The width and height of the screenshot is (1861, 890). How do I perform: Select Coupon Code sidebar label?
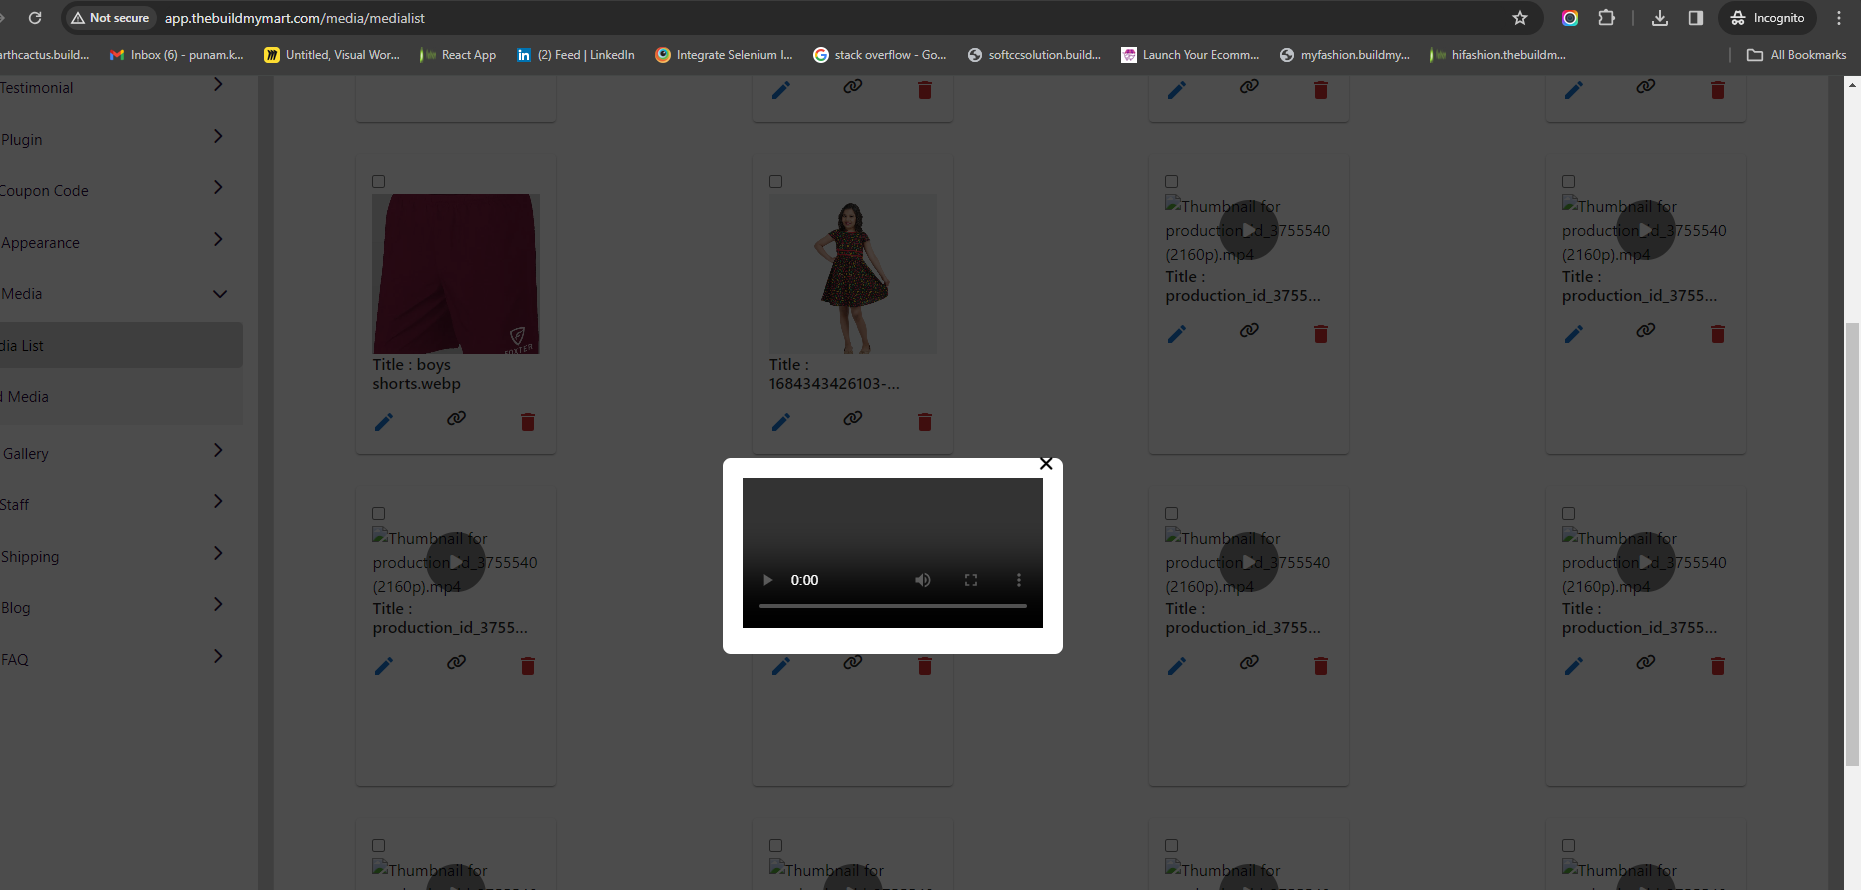point(44,191)
